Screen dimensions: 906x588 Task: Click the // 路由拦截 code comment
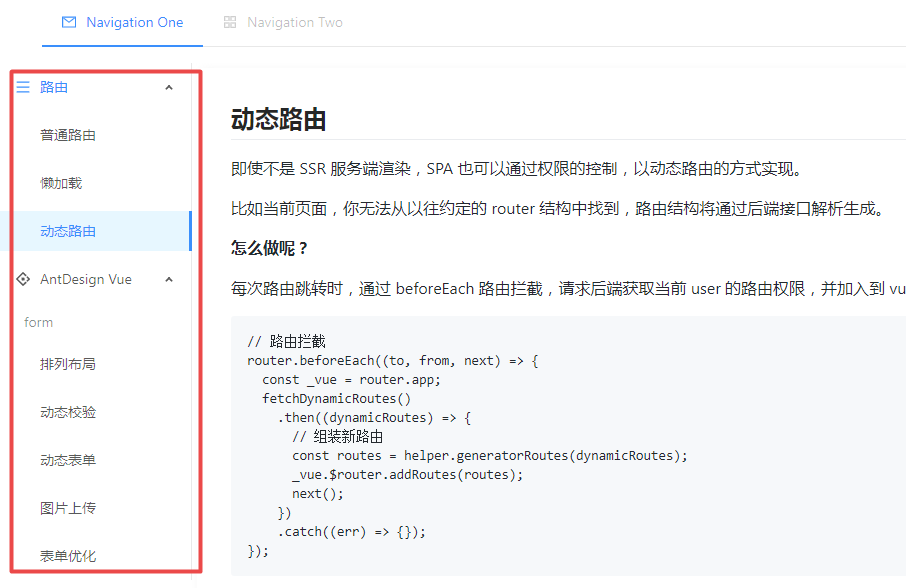click(287, 341)
